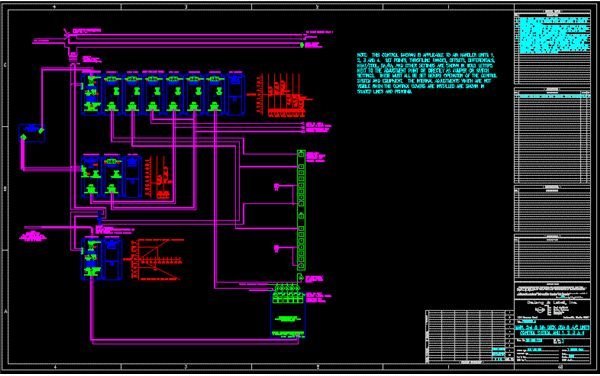This screenshot has width=600, height=376.
Task: Click the pink hexagon symbol at lower left
Action: tap(33, 236)
